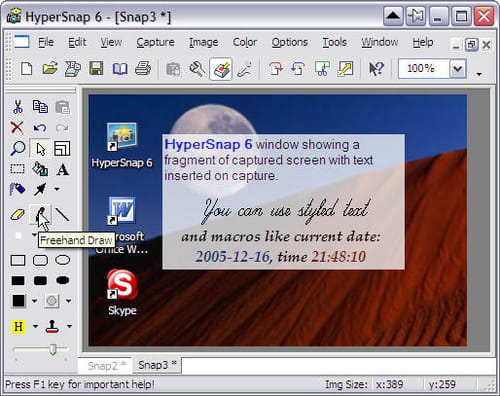Expand the stamp tool options arrow
Screen dimensions: 500x396
(x=69, y=326)
